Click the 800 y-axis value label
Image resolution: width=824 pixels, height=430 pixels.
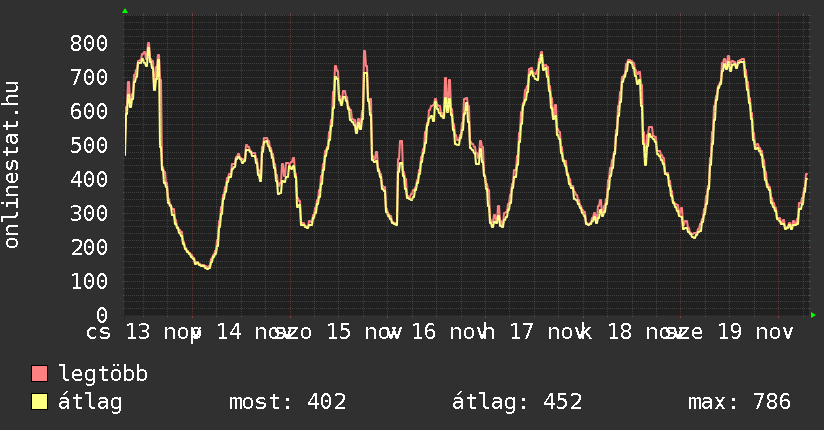89,43
